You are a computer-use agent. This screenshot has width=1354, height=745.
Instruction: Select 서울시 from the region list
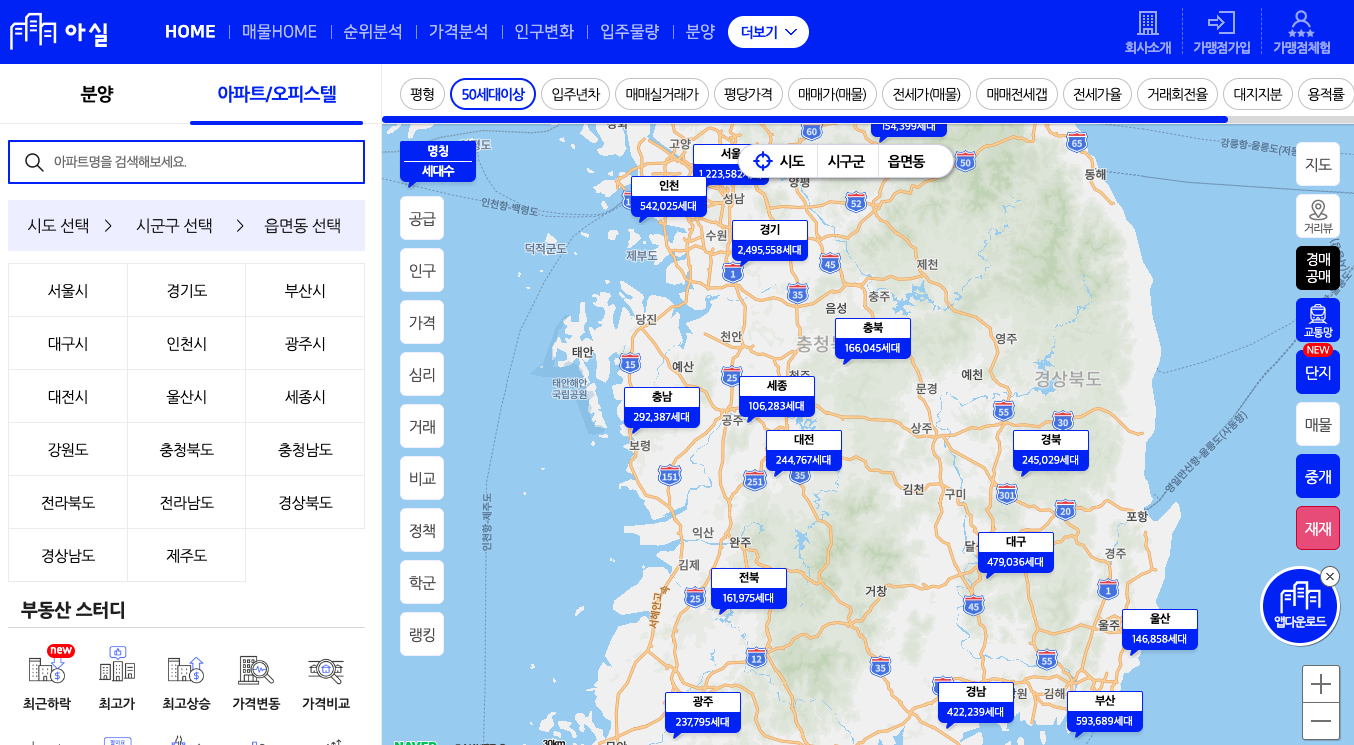[x=67, y=289]
